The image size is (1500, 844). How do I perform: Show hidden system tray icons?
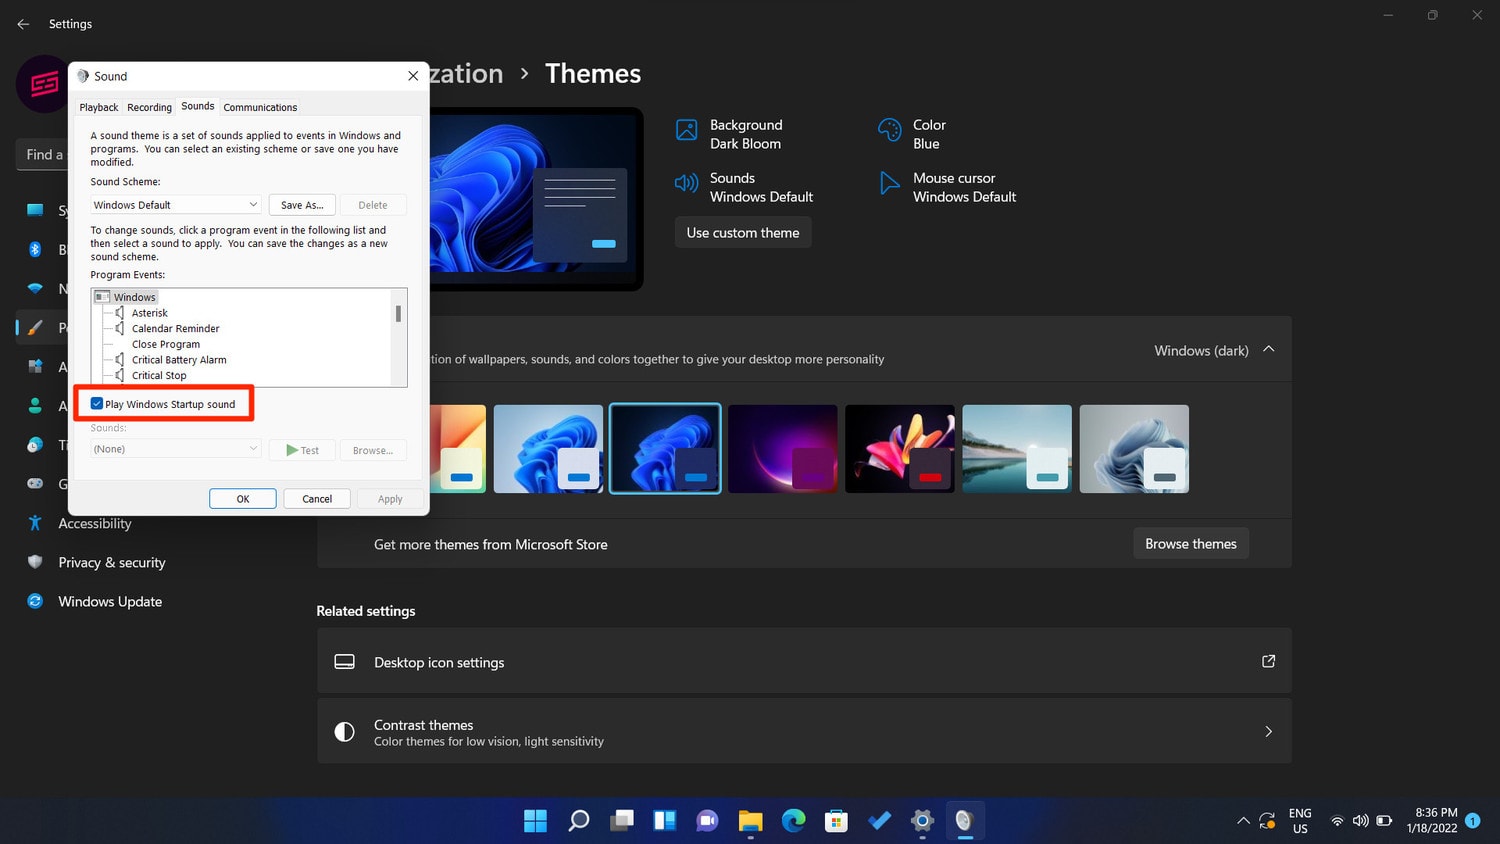1243,821
